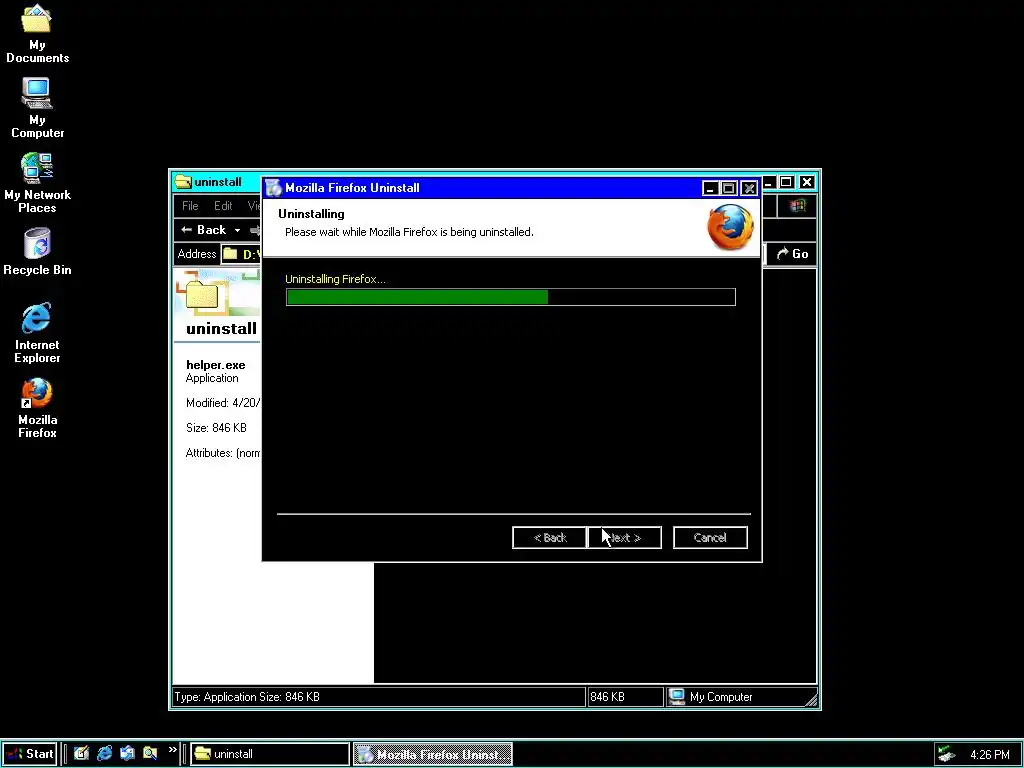Click the Windows flag logo in Explorer
The height and width of the screenshot is (768, 1024).
797,206
